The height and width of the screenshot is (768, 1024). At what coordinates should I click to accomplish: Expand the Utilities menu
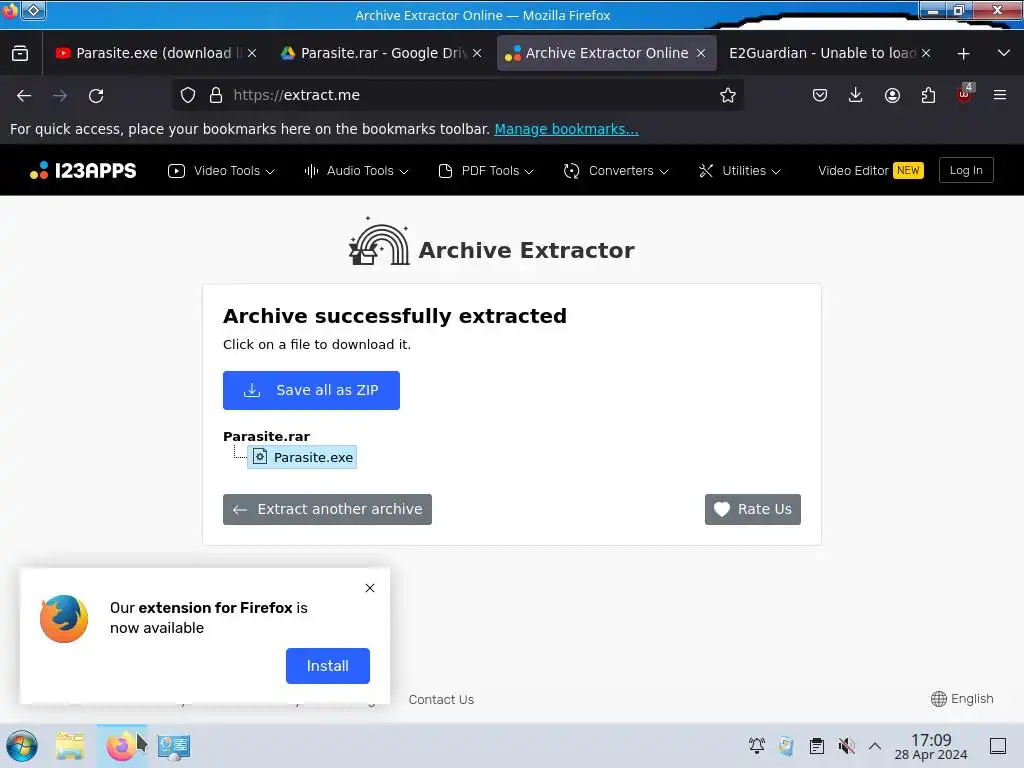(x=740, y=170)
